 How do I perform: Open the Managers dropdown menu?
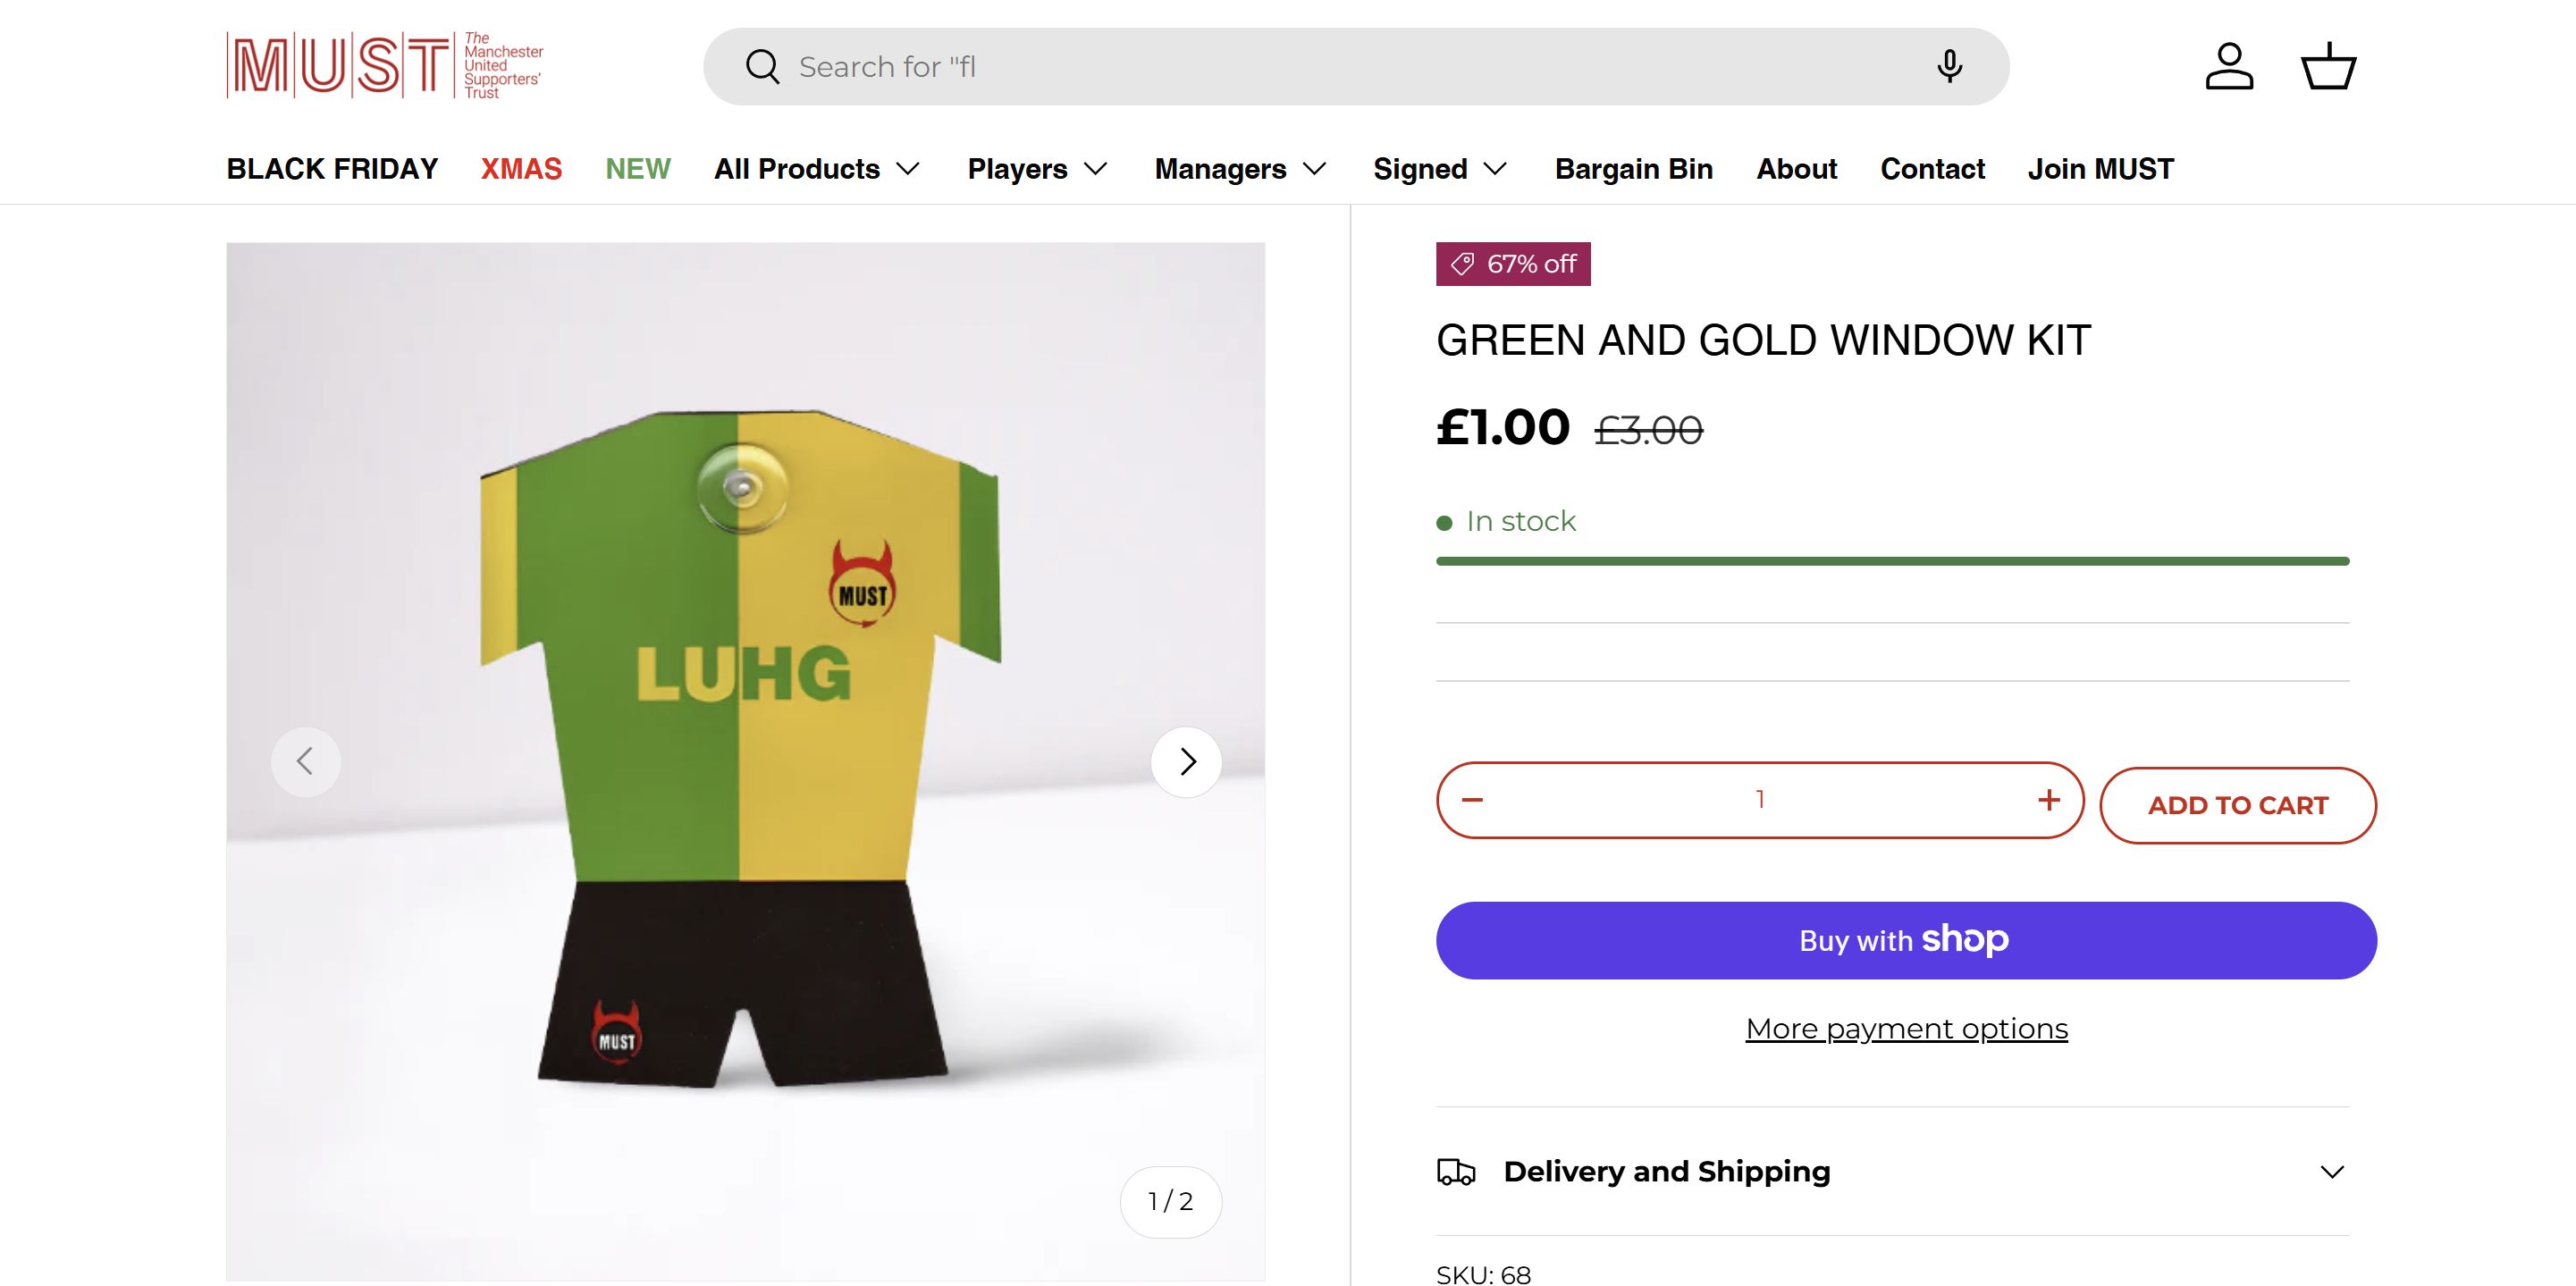click(x=1240, y=169)
